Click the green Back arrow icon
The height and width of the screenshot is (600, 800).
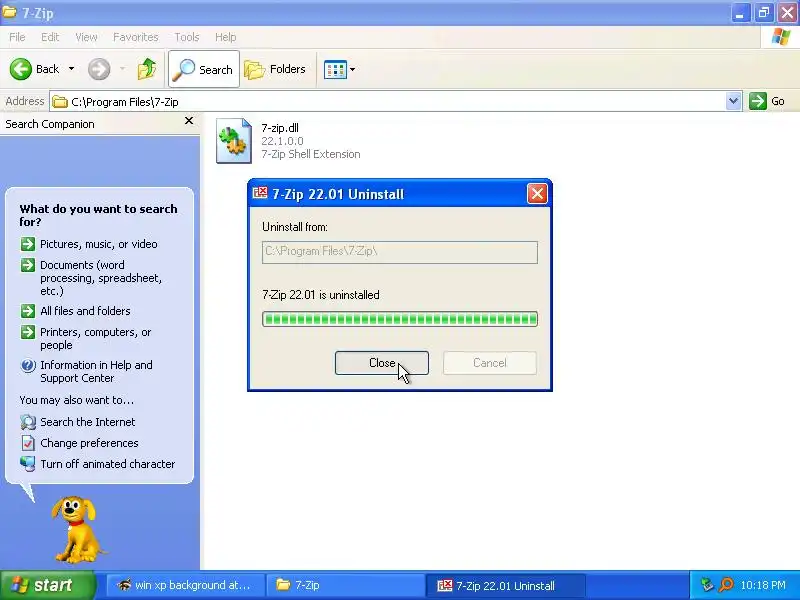tap(20, 69)
